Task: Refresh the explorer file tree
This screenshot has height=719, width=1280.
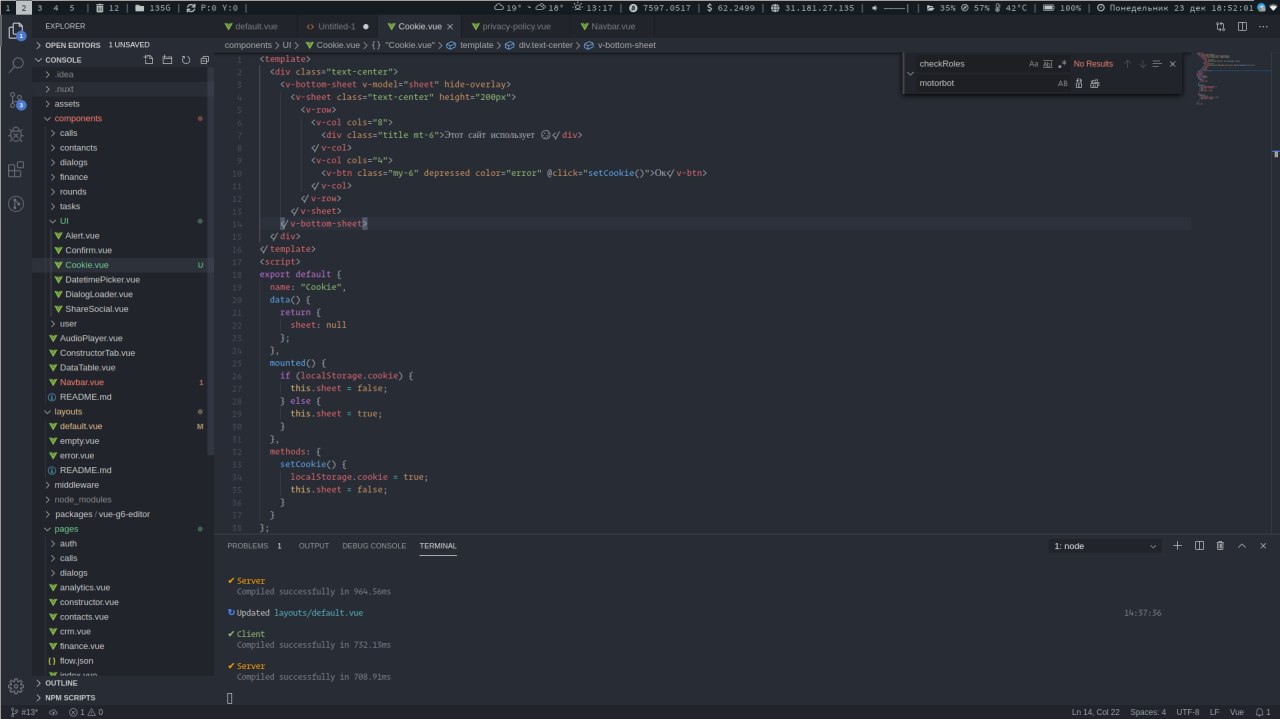Action: 185,60
